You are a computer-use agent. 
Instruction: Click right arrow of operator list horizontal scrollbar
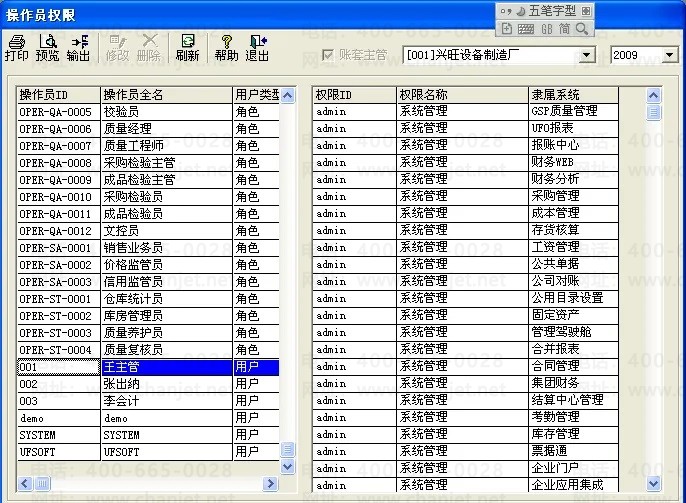point(270,483)
